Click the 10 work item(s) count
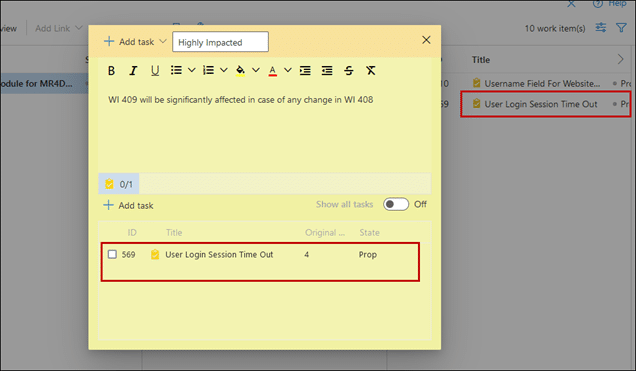The height and width of the screenshot is (371, 636). pos(555,28)
